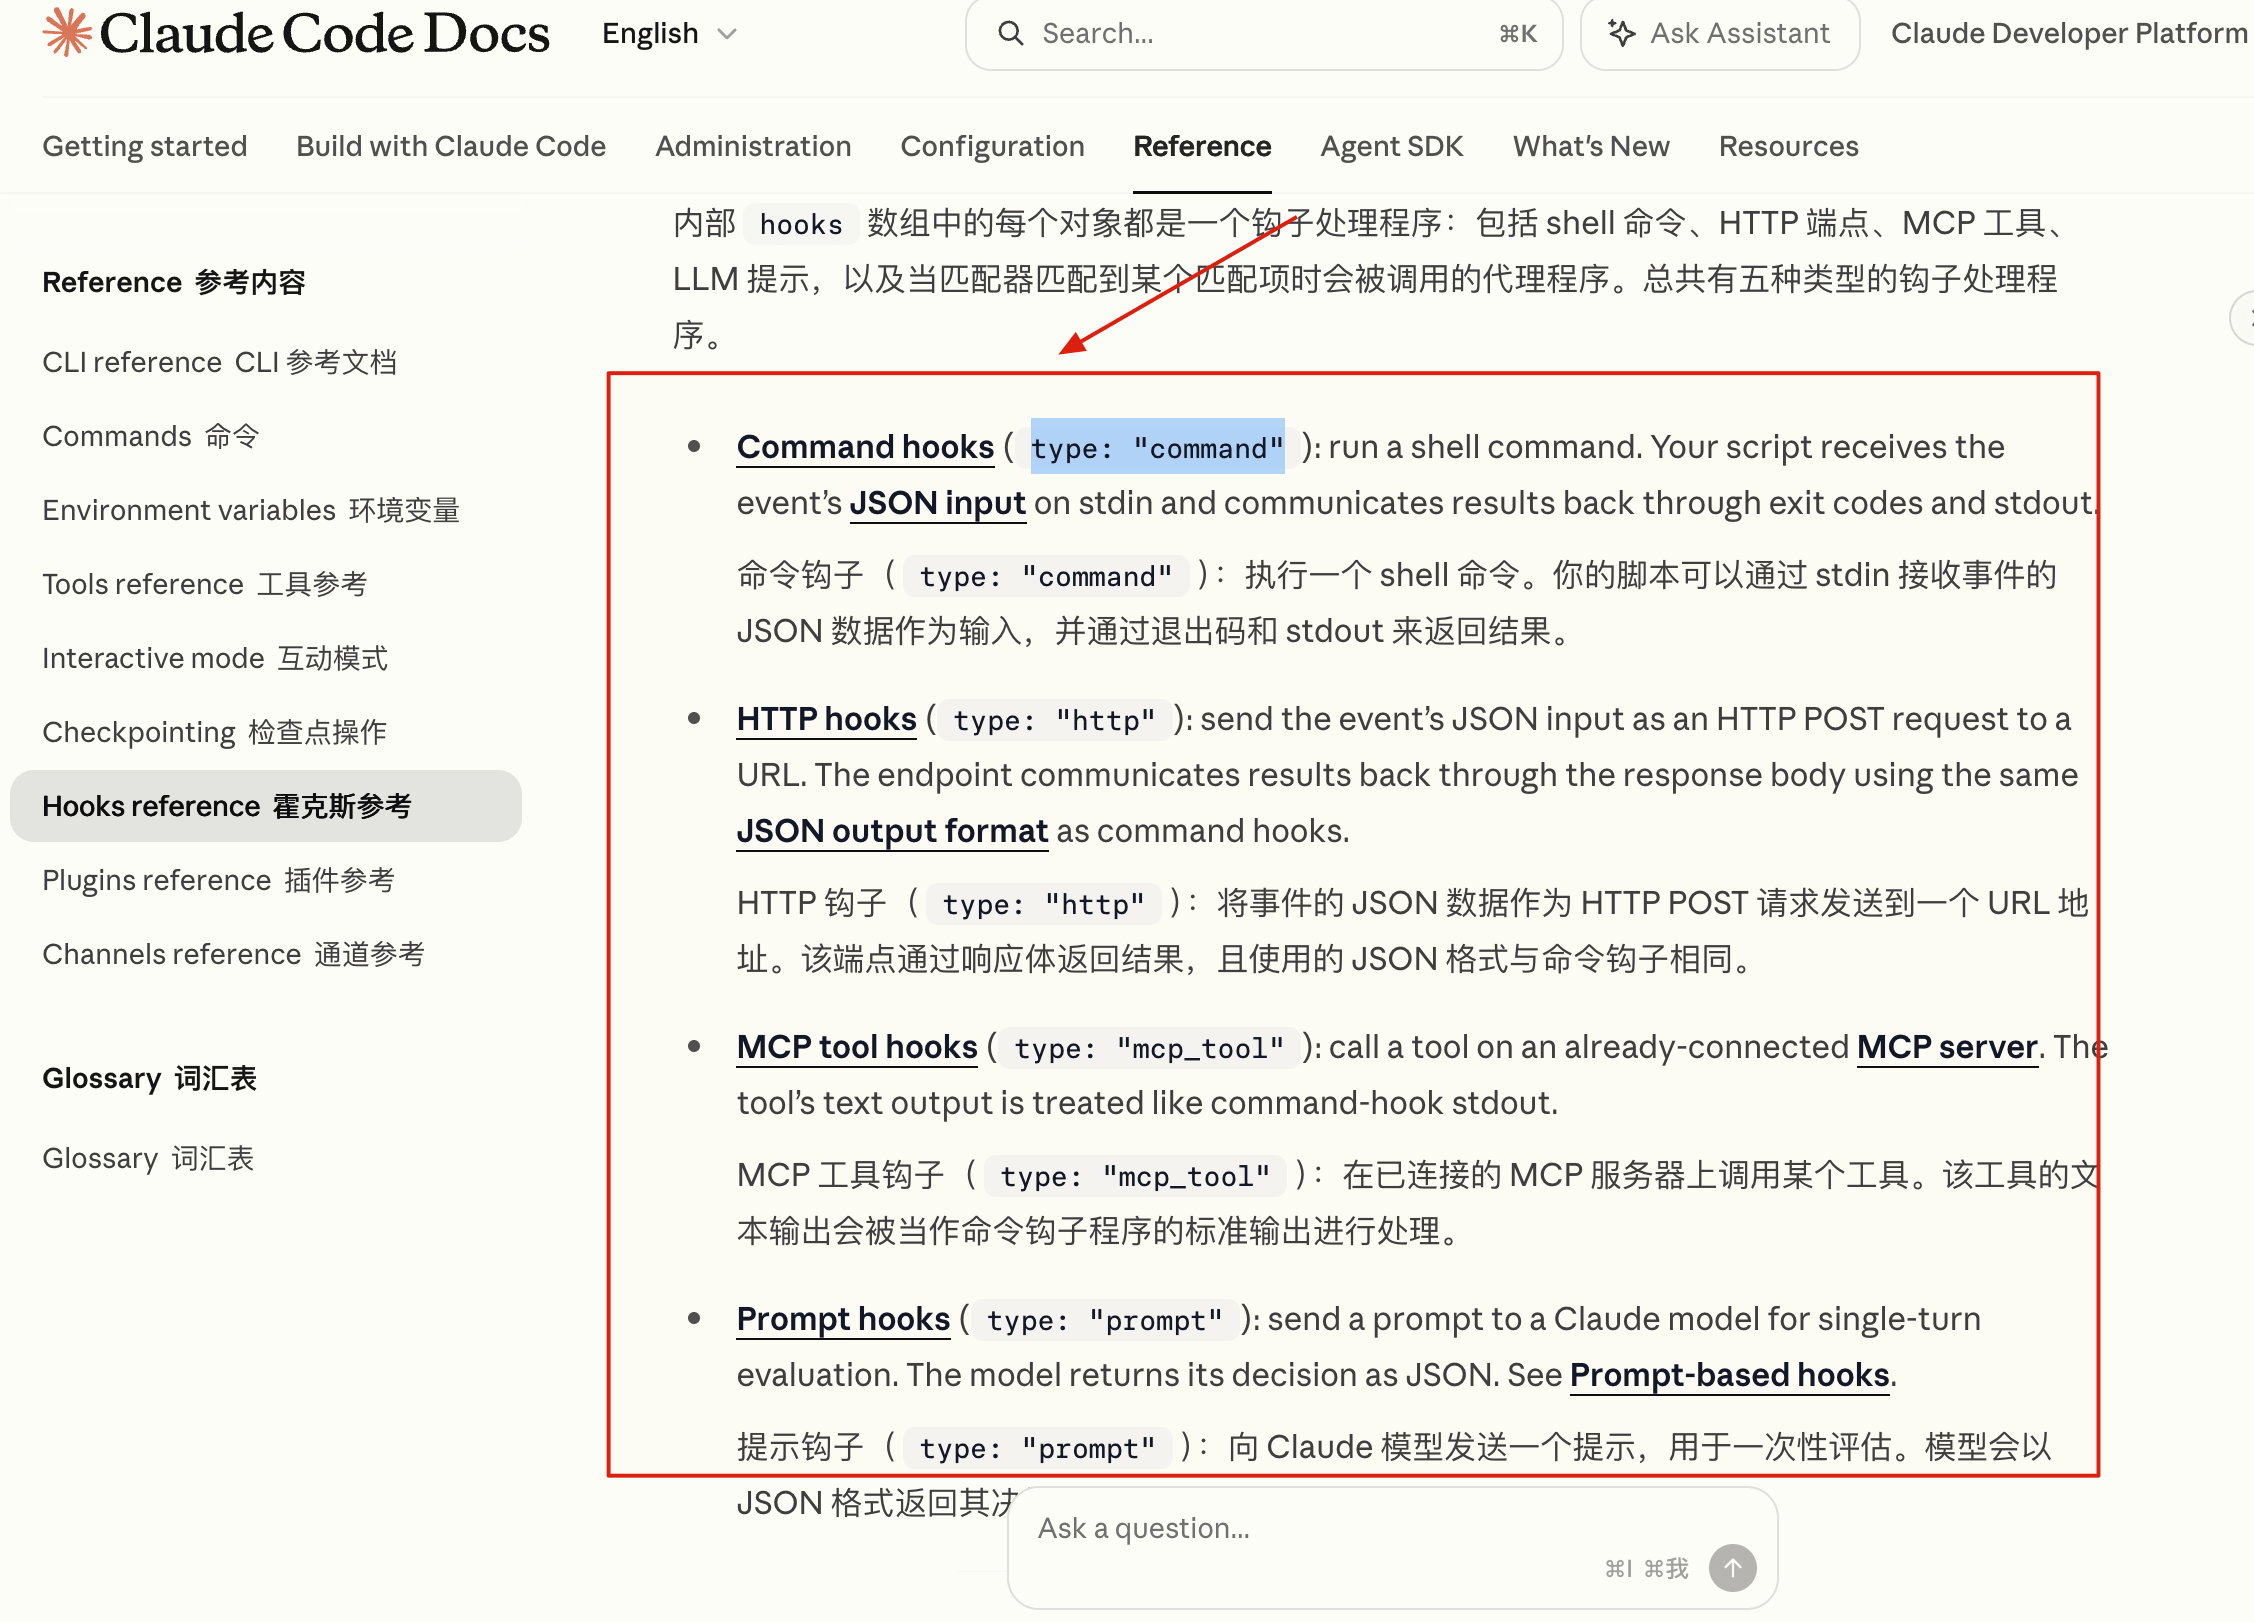Image resolution: width=2254 pixels, height=1622 pixels.
Task: Click the sparkle icon in Ask Assistant
Action: tap(1621, 34)
